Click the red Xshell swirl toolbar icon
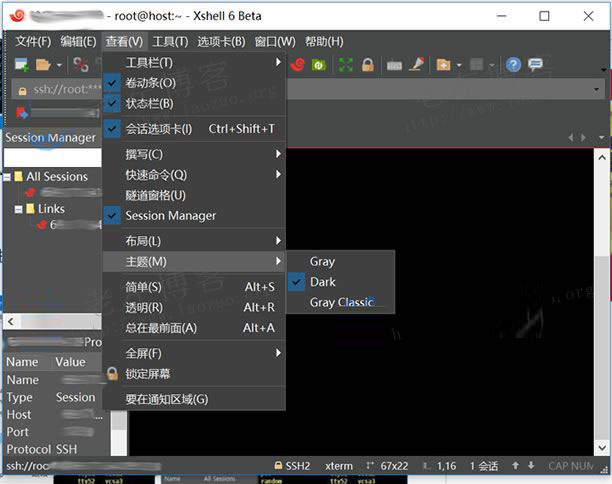Screen dimensions: 612x484 (297, 64)
